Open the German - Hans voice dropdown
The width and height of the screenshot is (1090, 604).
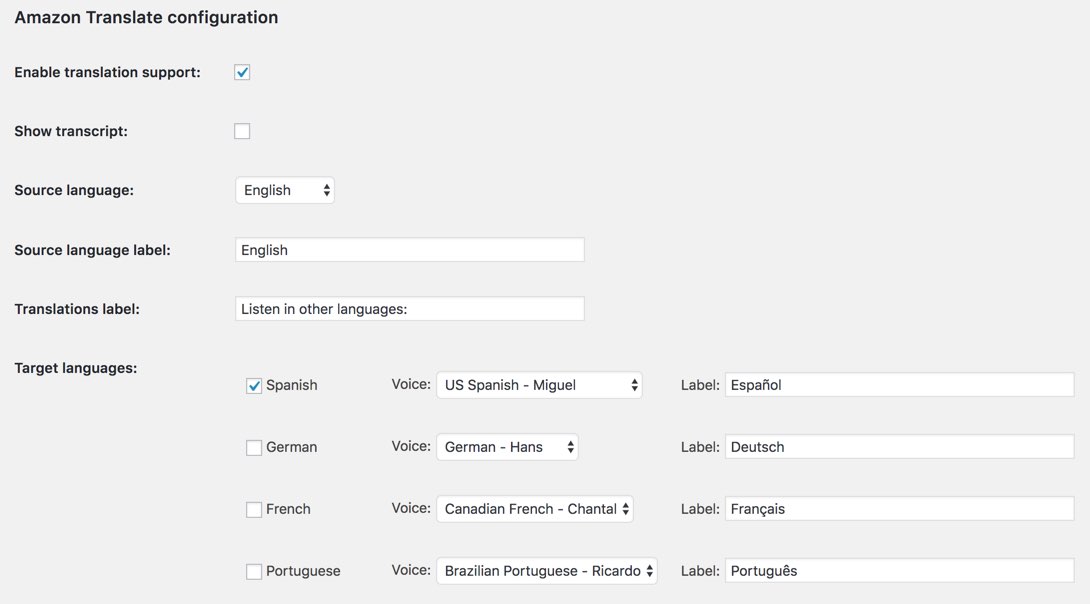pos(507,447)
